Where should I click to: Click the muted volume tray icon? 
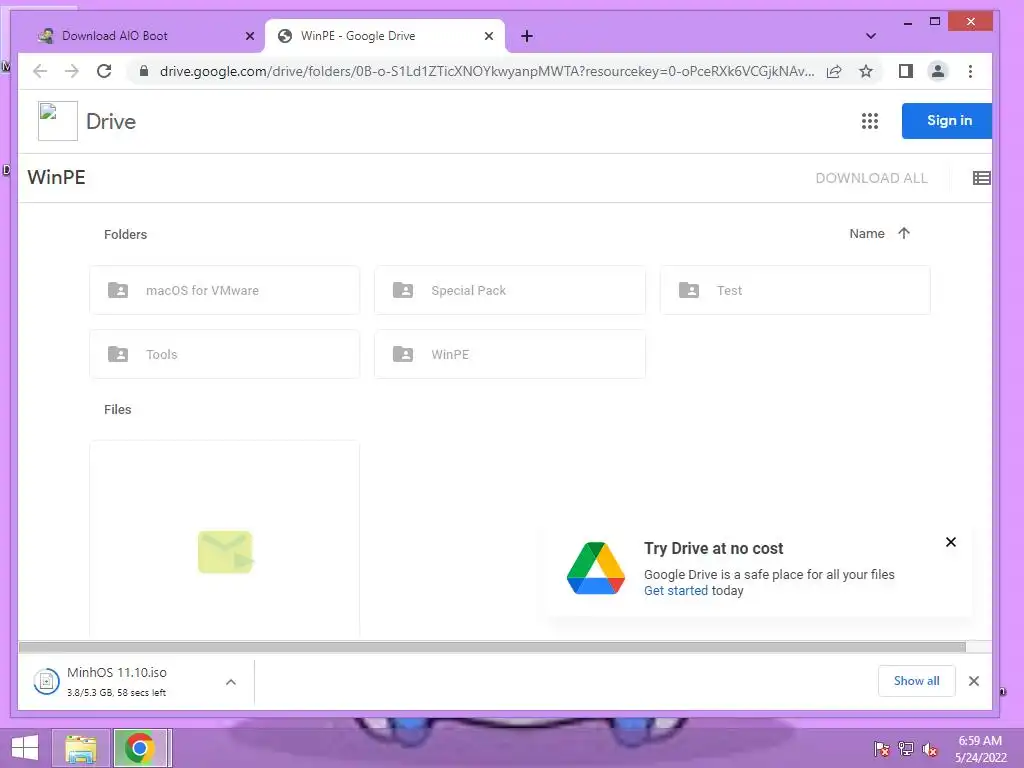(x=930, y=749)
